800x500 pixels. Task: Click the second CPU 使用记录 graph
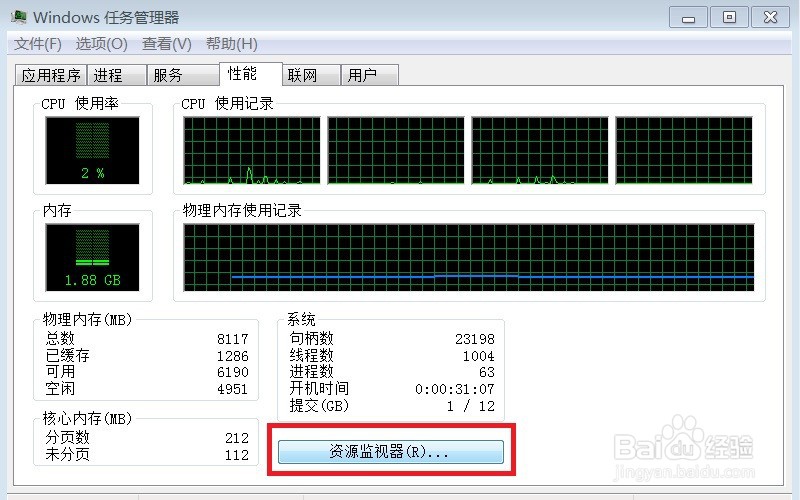coord(396,151)
